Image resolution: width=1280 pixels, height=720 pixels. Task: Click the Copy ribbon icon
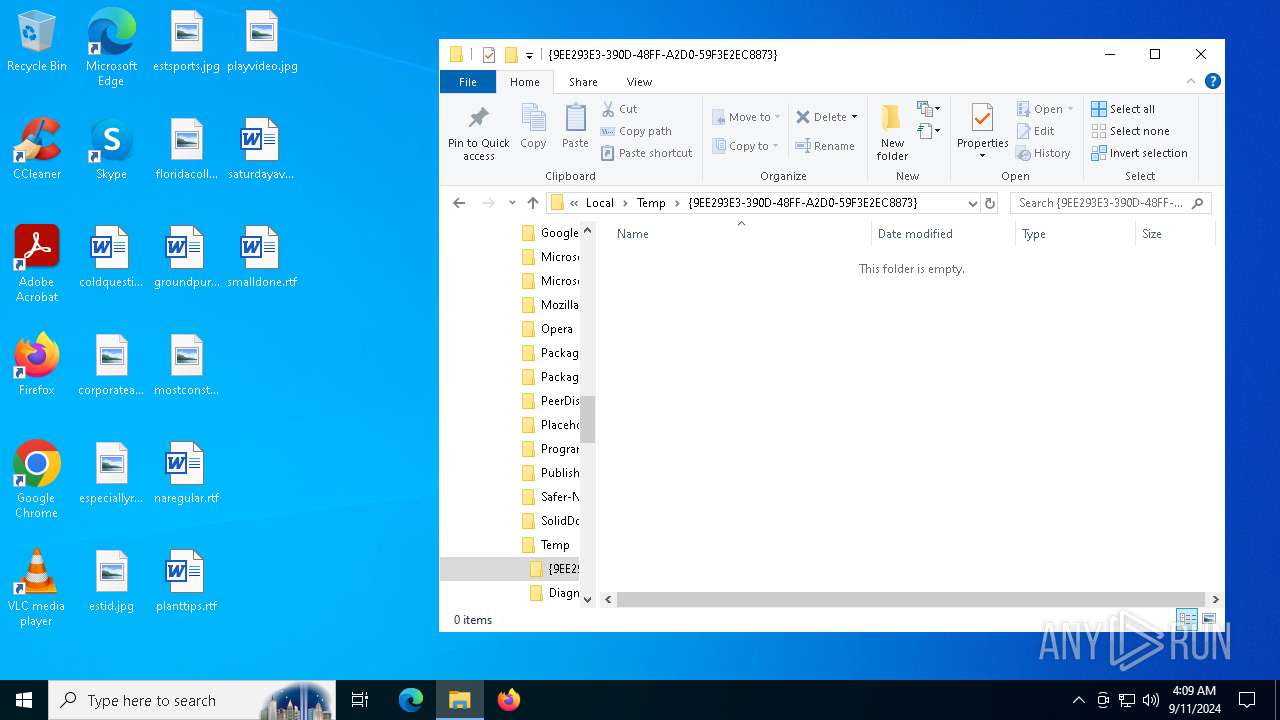coord(533,127)
